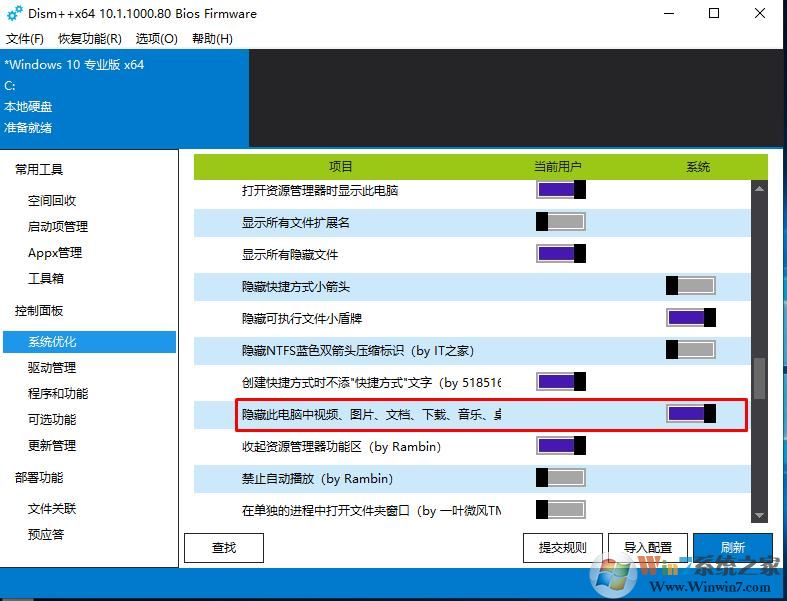Screen dimensions: 787x601
Task: Open the 选项(O) menu
Action: [x=157, y=39]
